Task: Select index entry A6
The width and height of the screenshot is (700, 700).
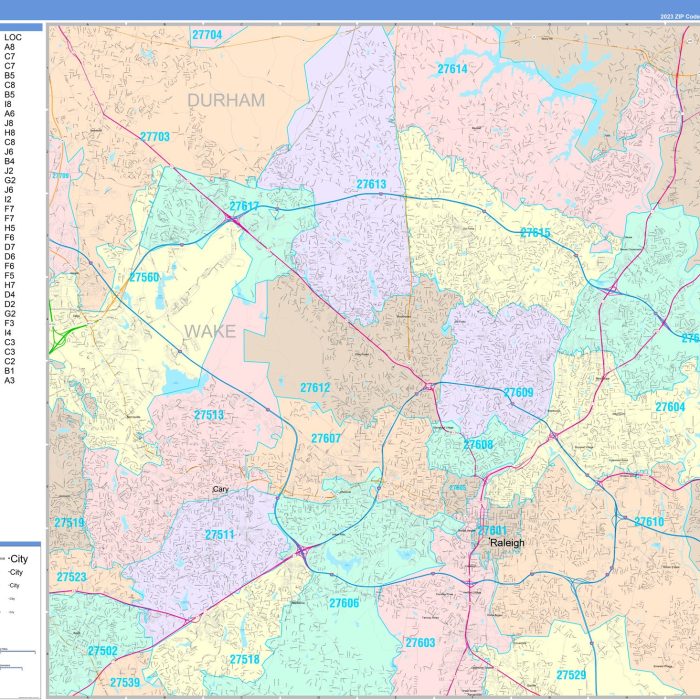Action: coord(9,113)
